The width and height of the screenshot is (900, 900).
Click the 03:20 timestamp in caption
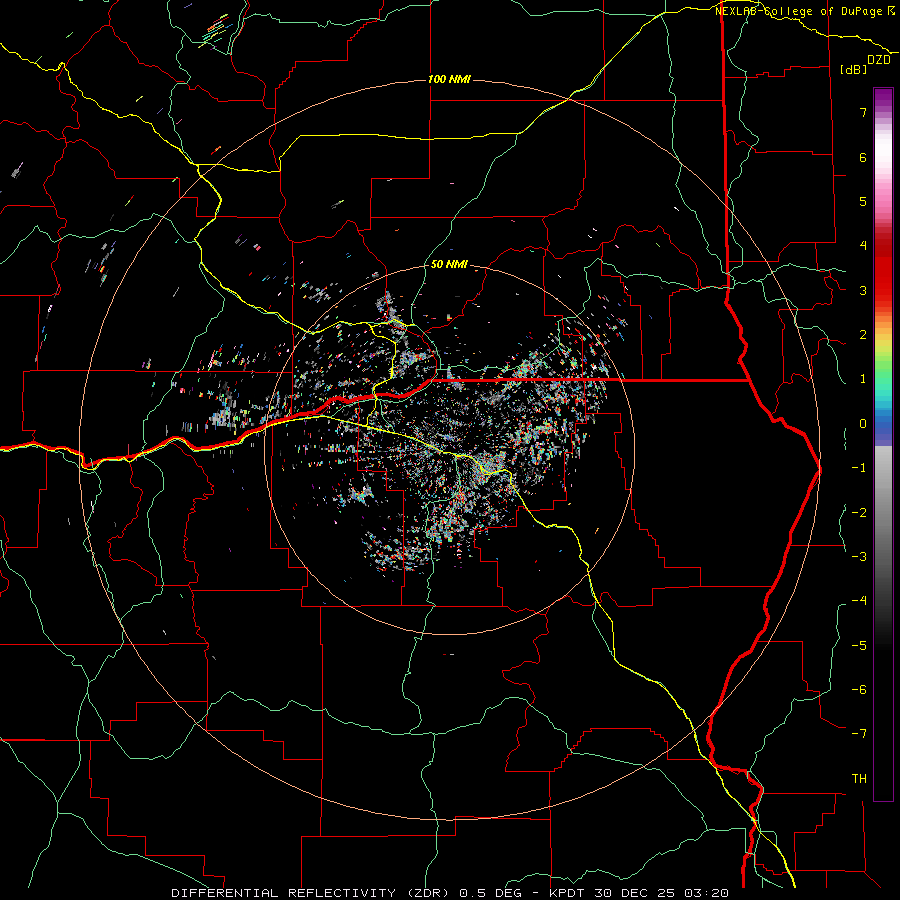707,893
